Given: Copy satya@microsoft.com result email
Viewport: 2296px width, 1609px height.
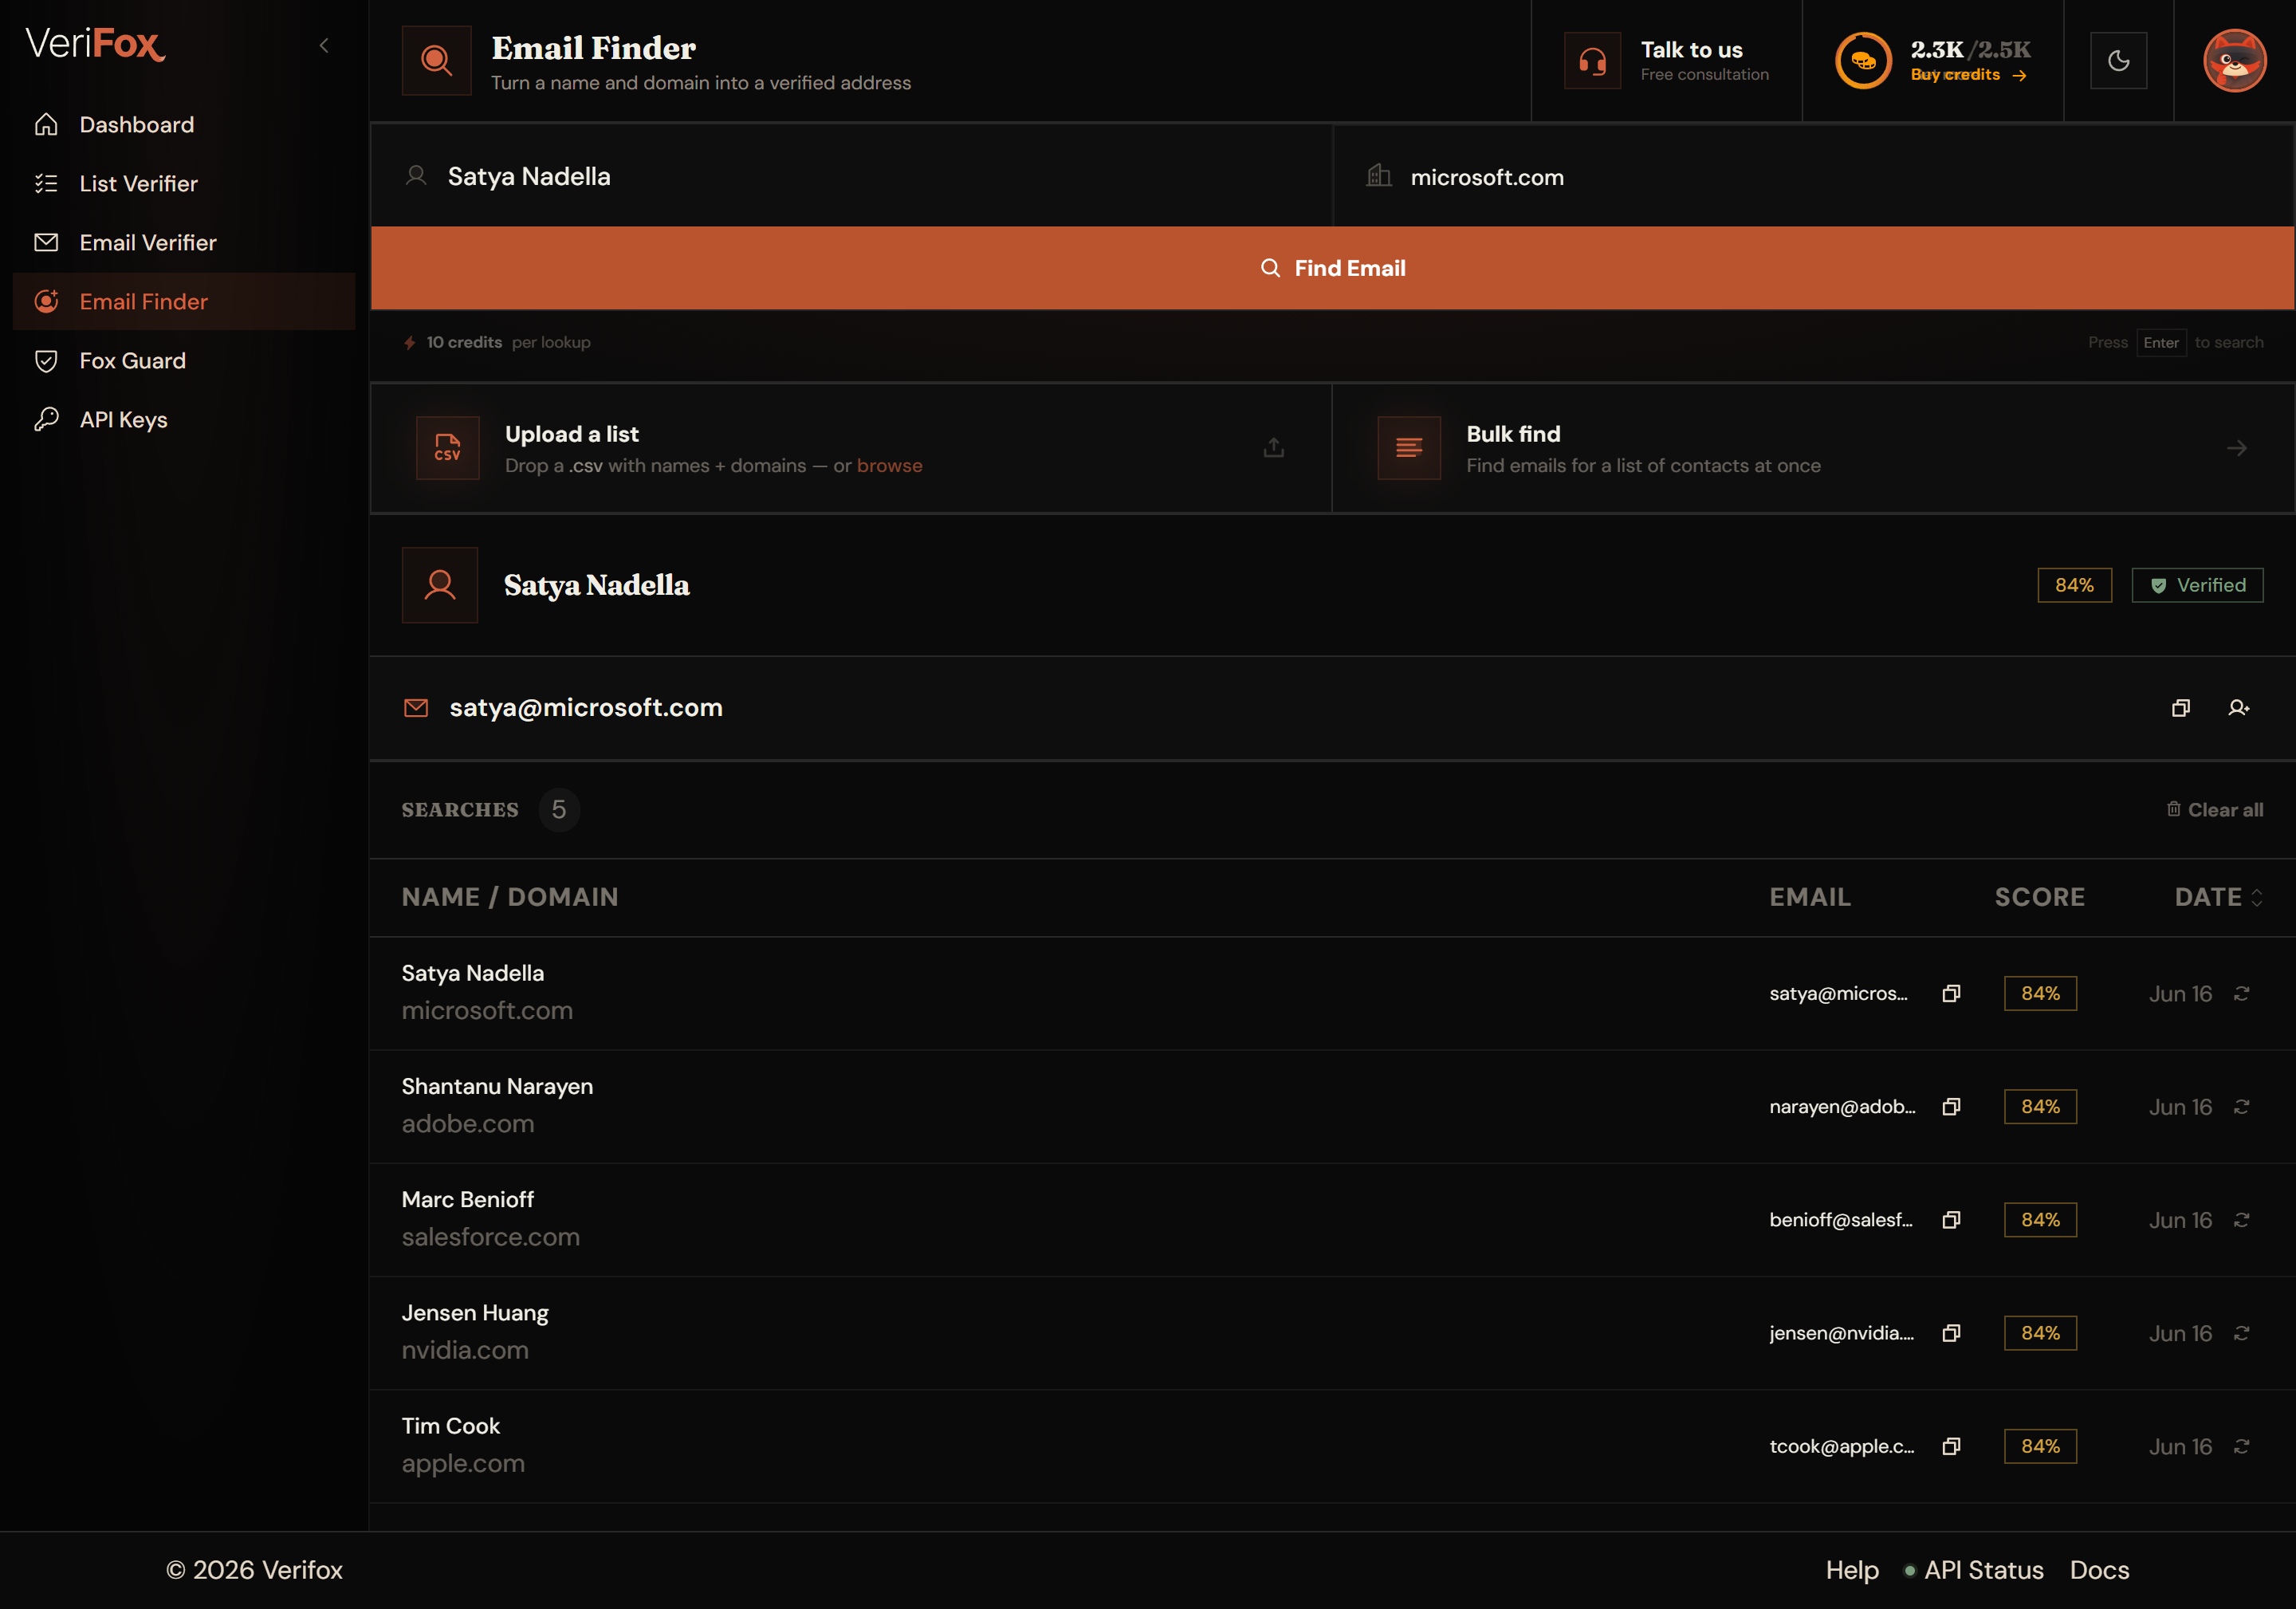Looking at the screenshot, I should tap(2180, 708).
